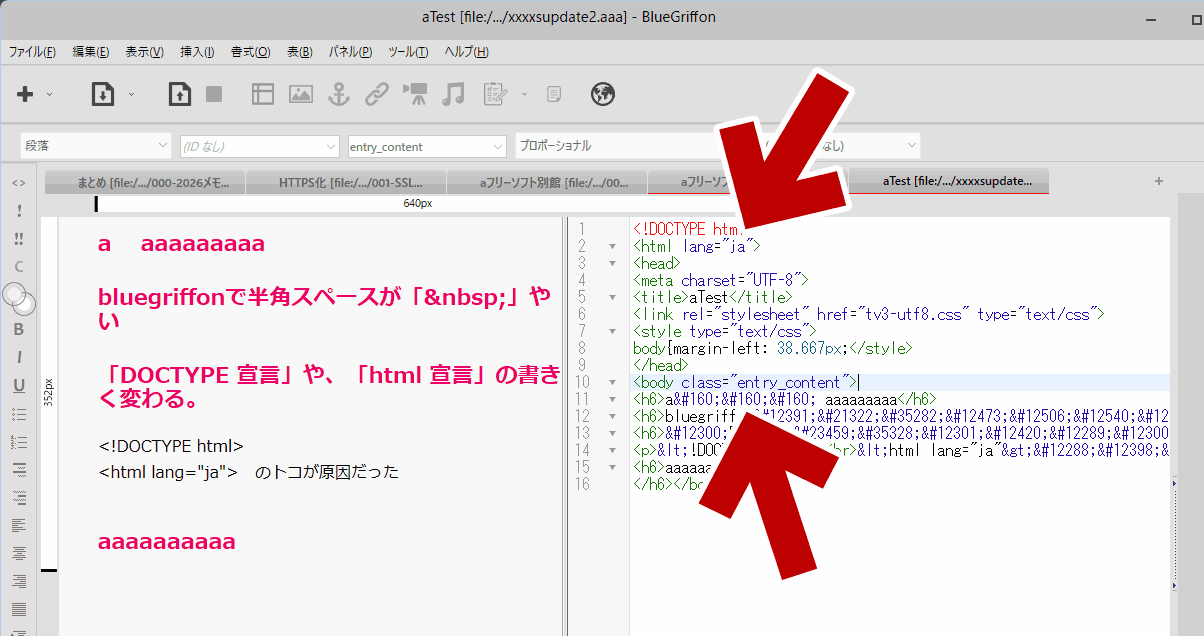Insert an image with the picture icon
Screen dimensions: 1204x636
click(x=301, y=94)
